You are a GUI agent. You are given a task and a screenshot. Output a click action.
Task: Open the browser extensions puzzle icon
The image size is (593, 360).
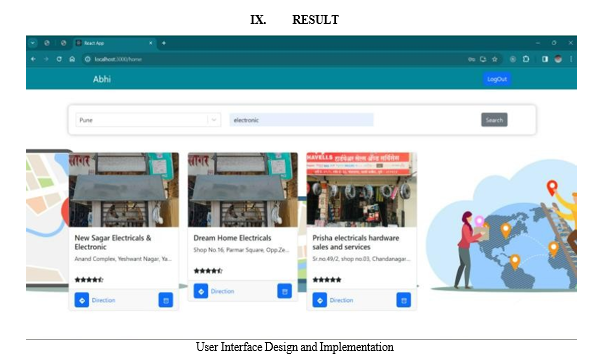pos(526,59)
